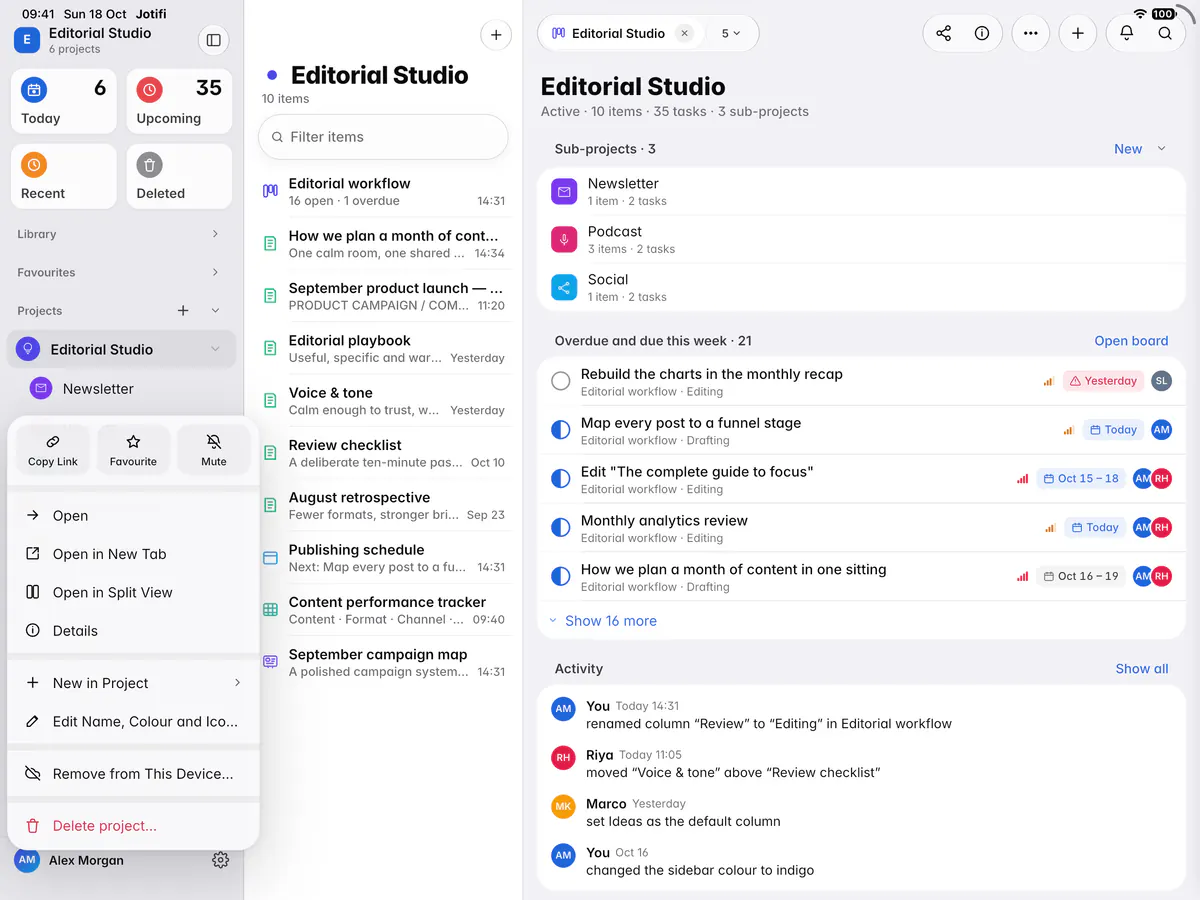Click the Yesterday overdue date badge
This screenshot has height=900, width=1200.
click(x=1103, y=381)
